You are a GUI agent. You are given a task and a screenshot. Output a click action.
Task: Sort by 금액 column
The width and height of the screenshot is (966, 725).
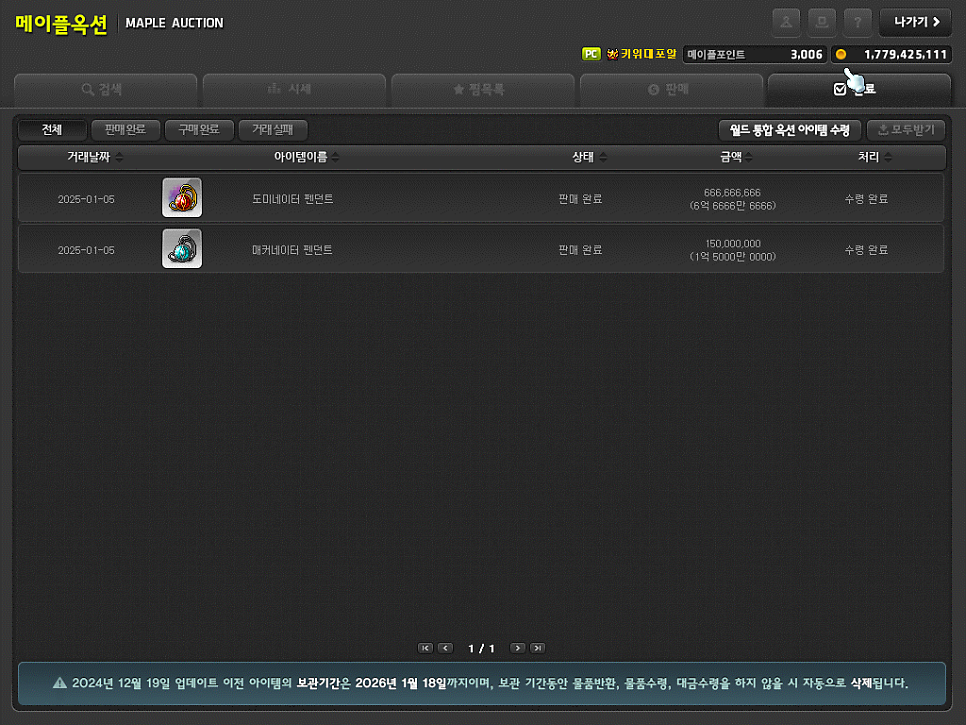point(736,157)
